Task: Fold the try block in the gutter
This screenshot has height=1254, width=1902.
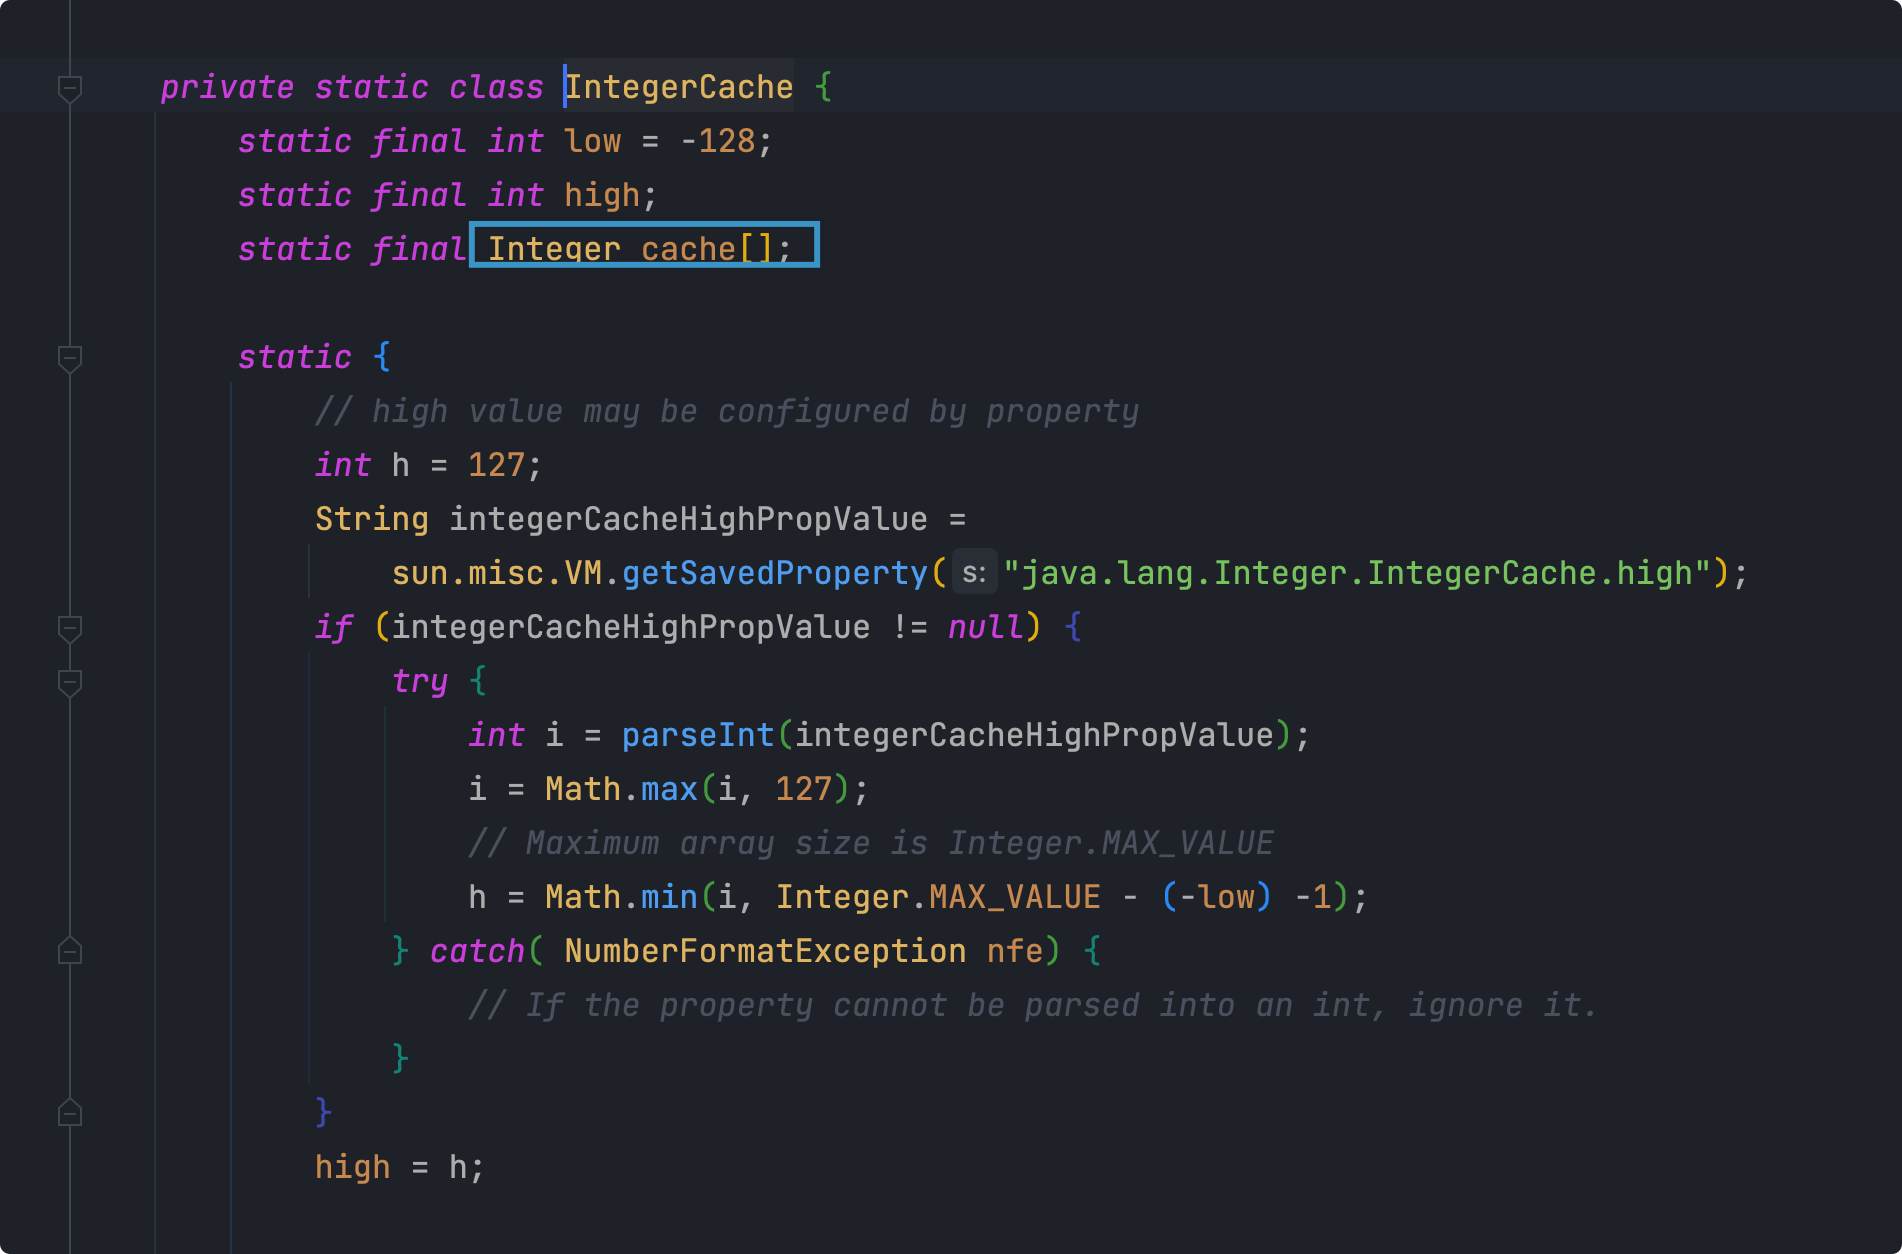Action: click(70, 682)
